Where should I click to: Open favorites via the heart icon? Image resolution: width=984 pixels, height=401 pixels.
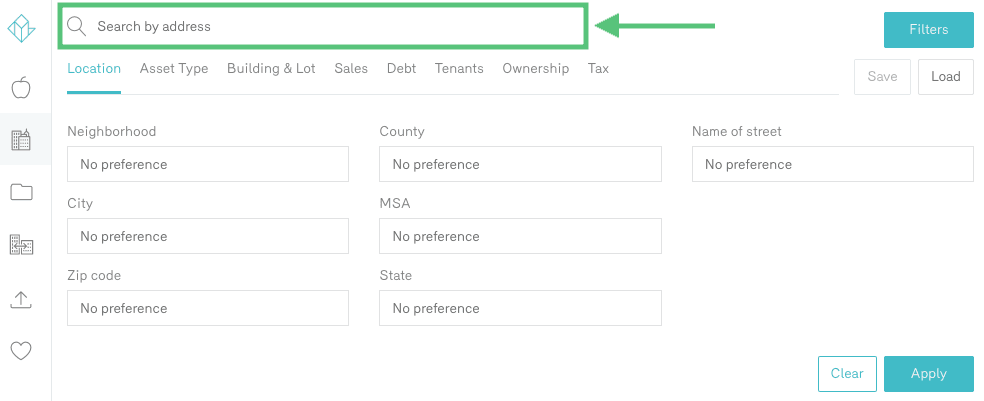(21, 351)
